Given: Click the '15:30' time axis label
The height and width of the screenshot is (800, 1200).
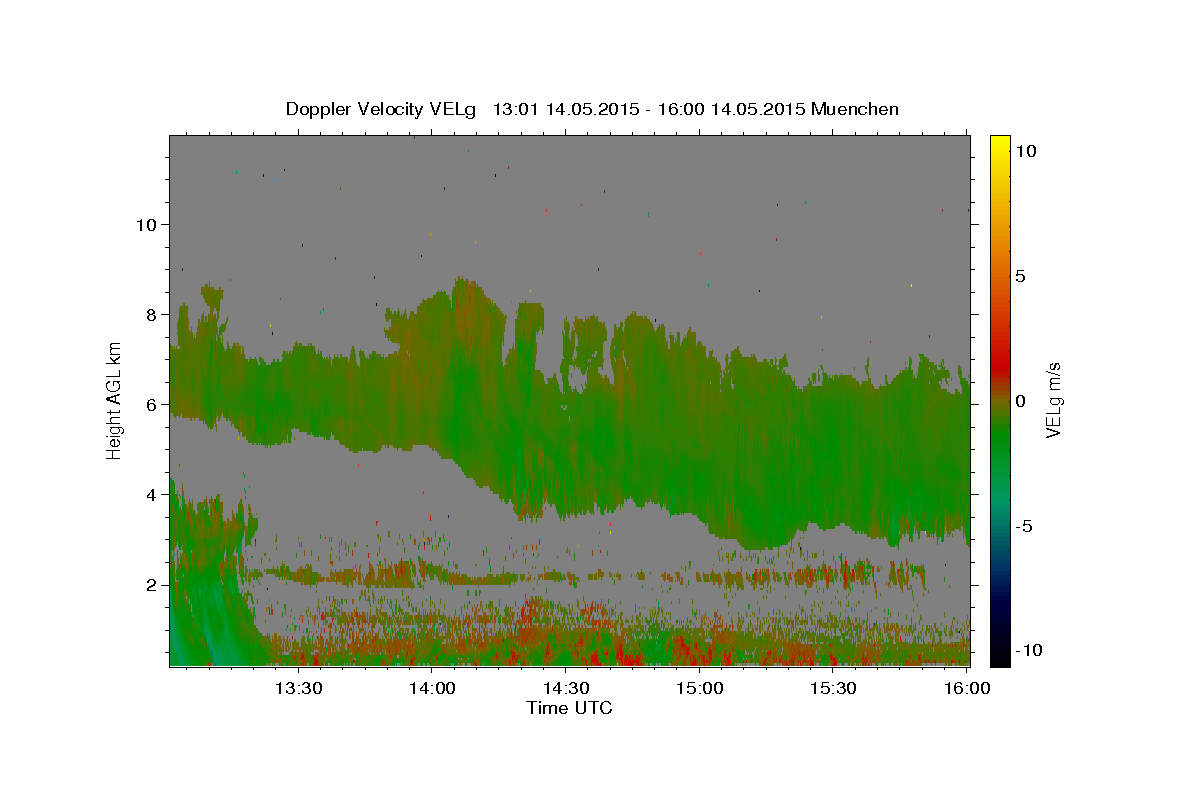Looking at the screenshot, I should [834, 689].
